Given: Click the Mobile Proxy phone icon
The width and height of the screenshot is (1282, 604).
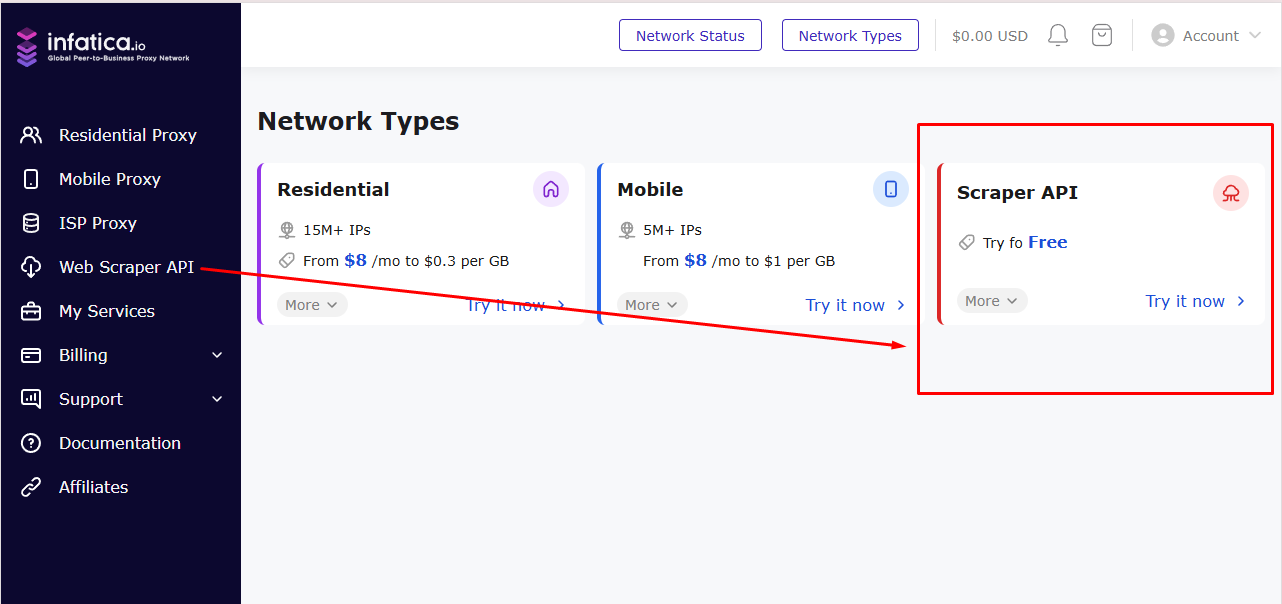Looking at the screenshot, I should (x=31, y=179).
